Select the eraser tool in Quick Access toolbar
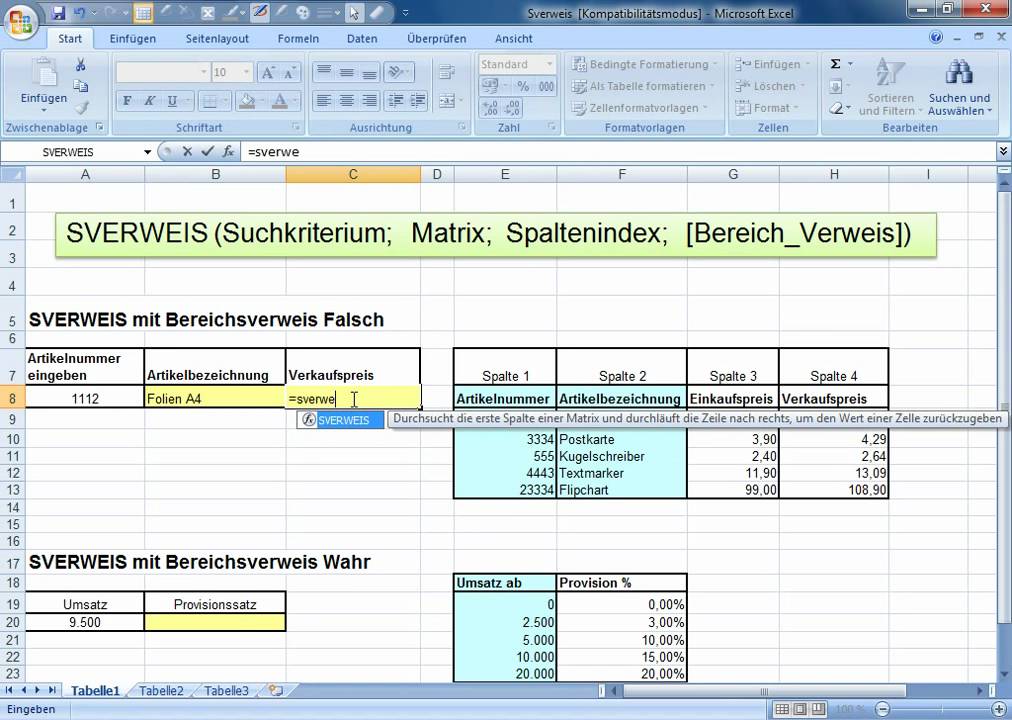The width and height of the screenshot is (1012, 720). (378, 12)
